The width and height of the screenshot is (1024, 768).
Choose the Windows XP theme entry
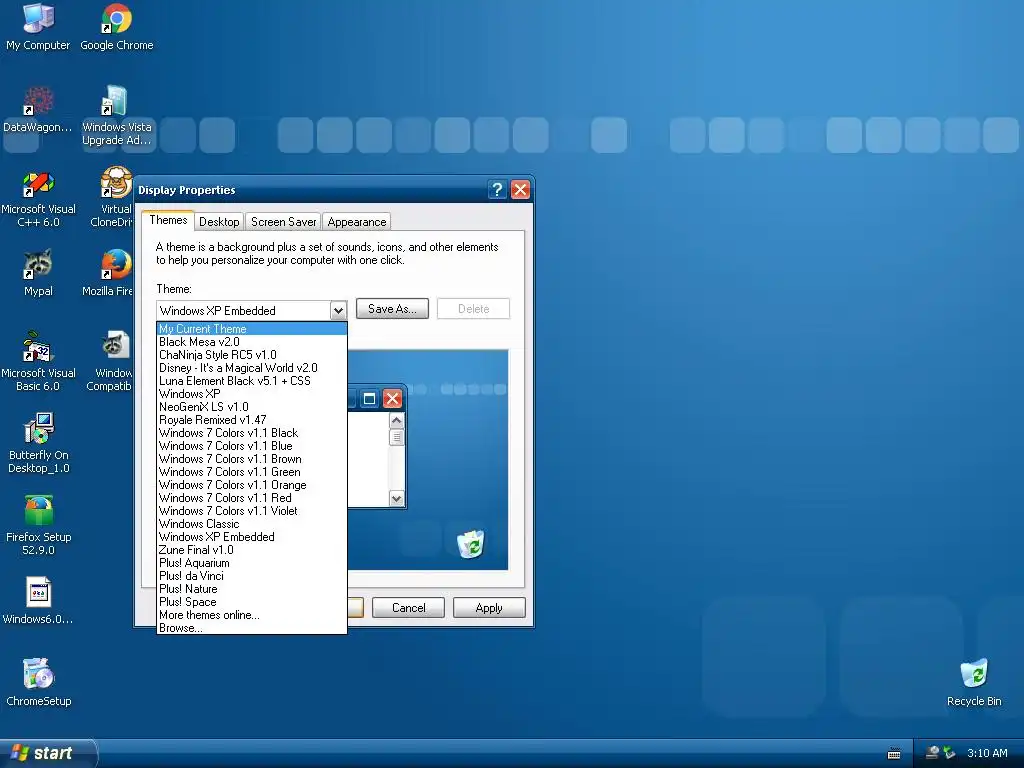click(x=251, y=394)
